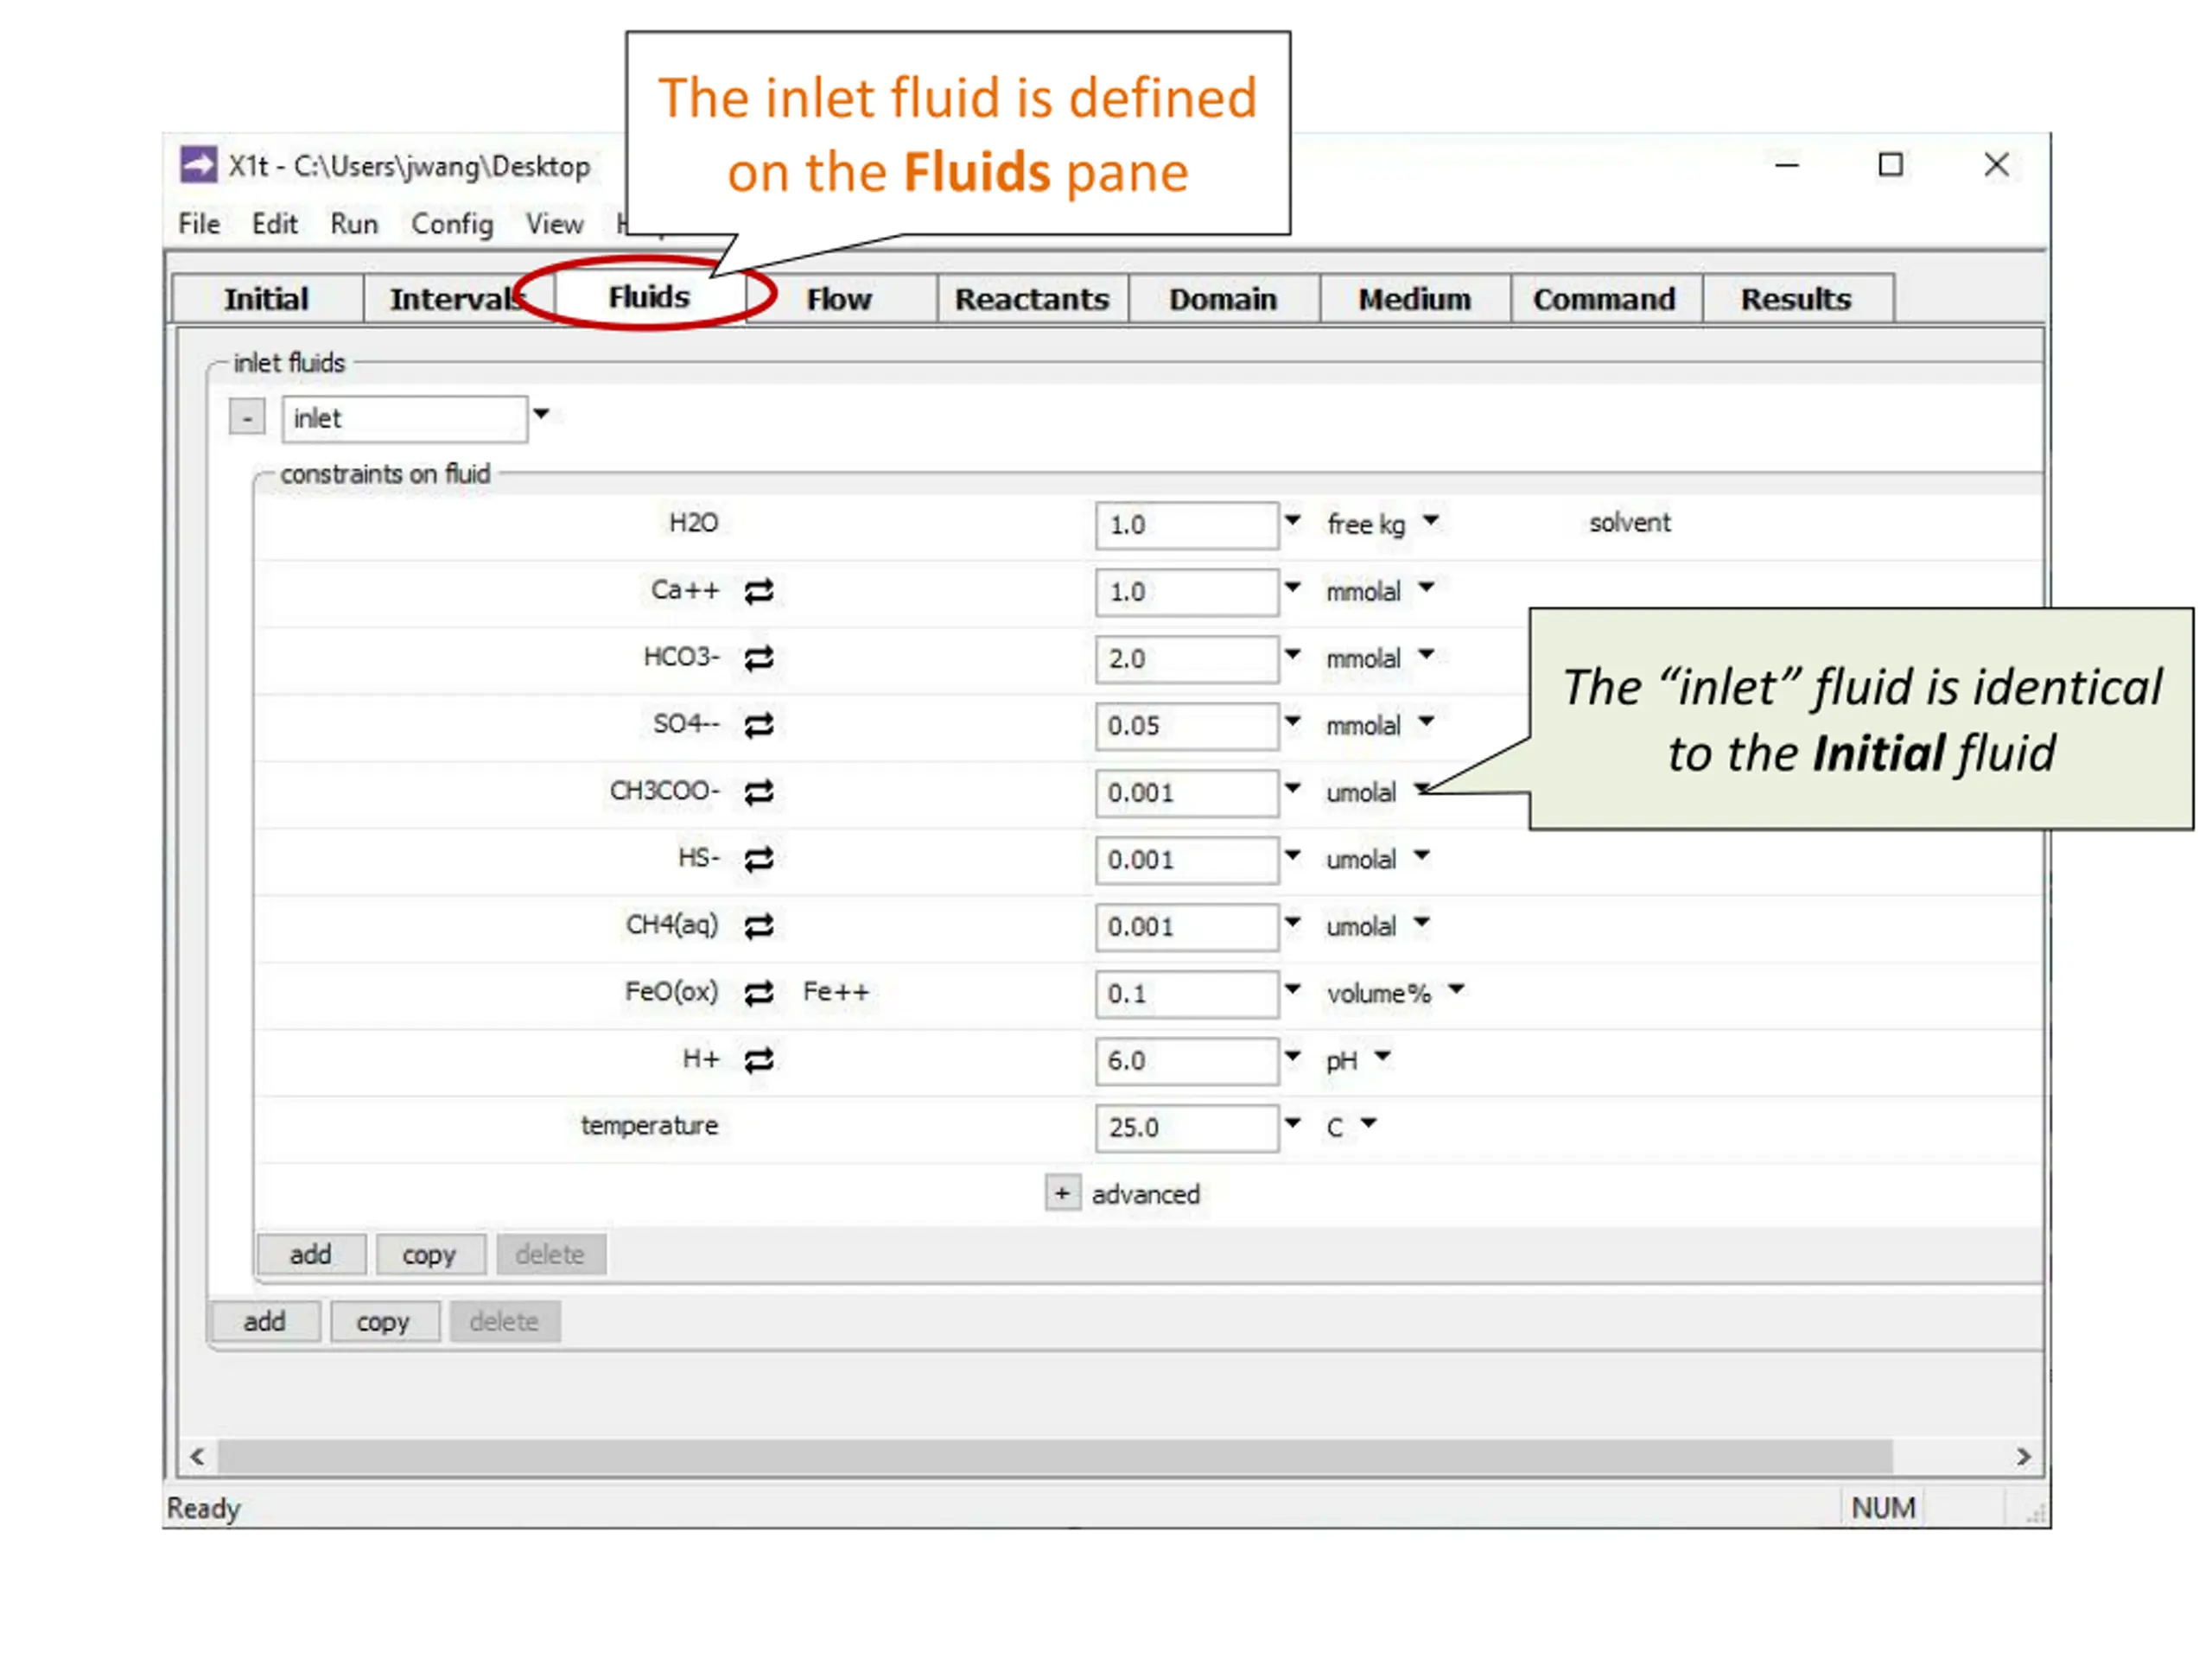Open the File menu
The width and height of the screenshot is (2212, 1659).
click(x=199, y=224)
